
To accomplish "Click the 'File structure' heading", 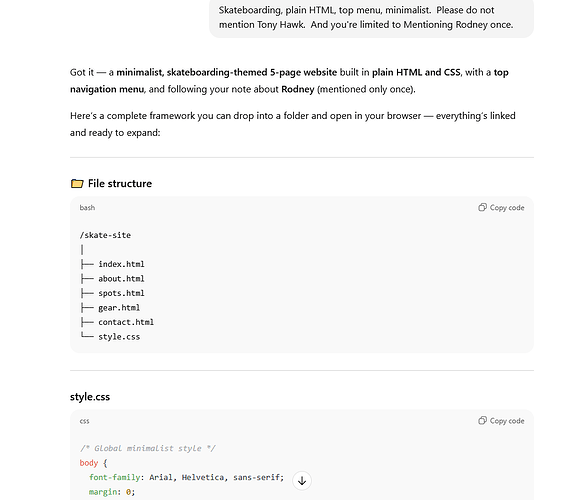I will coord(120,184).
